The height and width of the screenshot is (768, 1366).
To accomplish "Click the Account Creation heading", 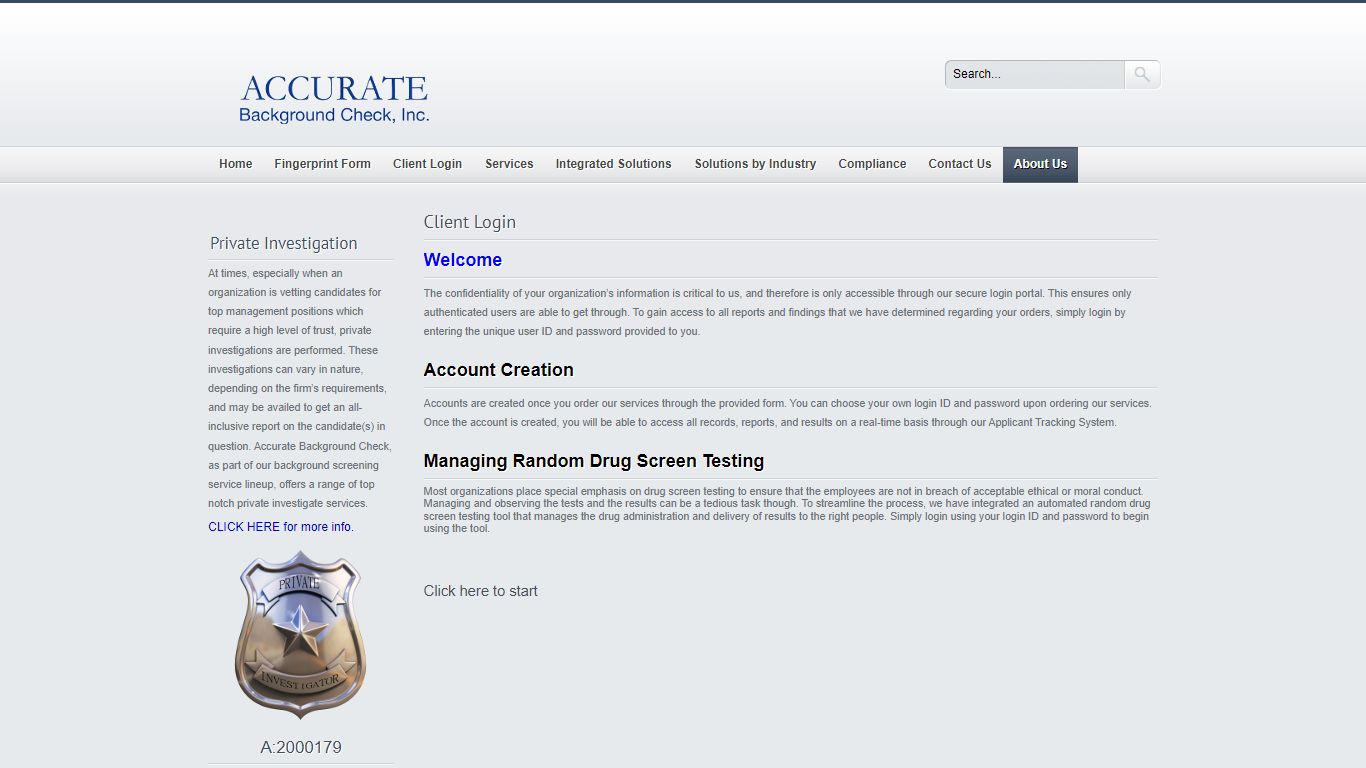I will coord(498,370).
